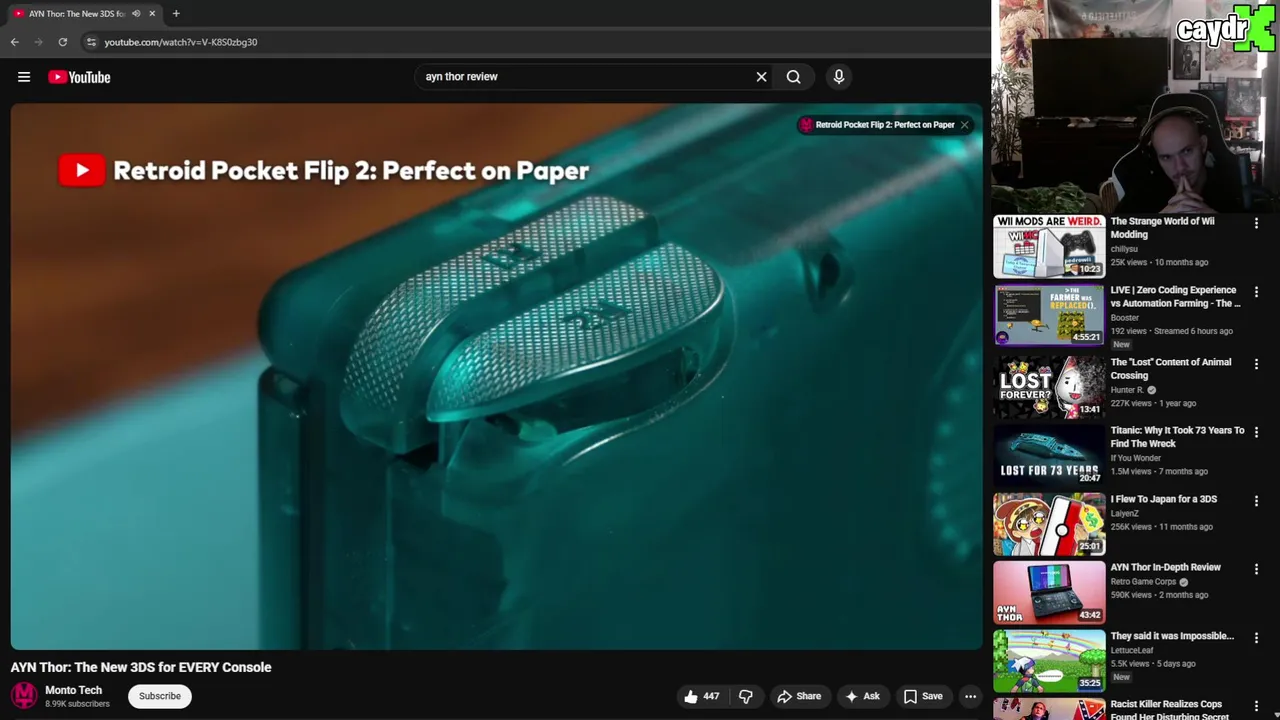Open 'The Strange World of Wii Modding' thumbnail
Viewport: 1280px width, 720px height.
pos(1049,246)
